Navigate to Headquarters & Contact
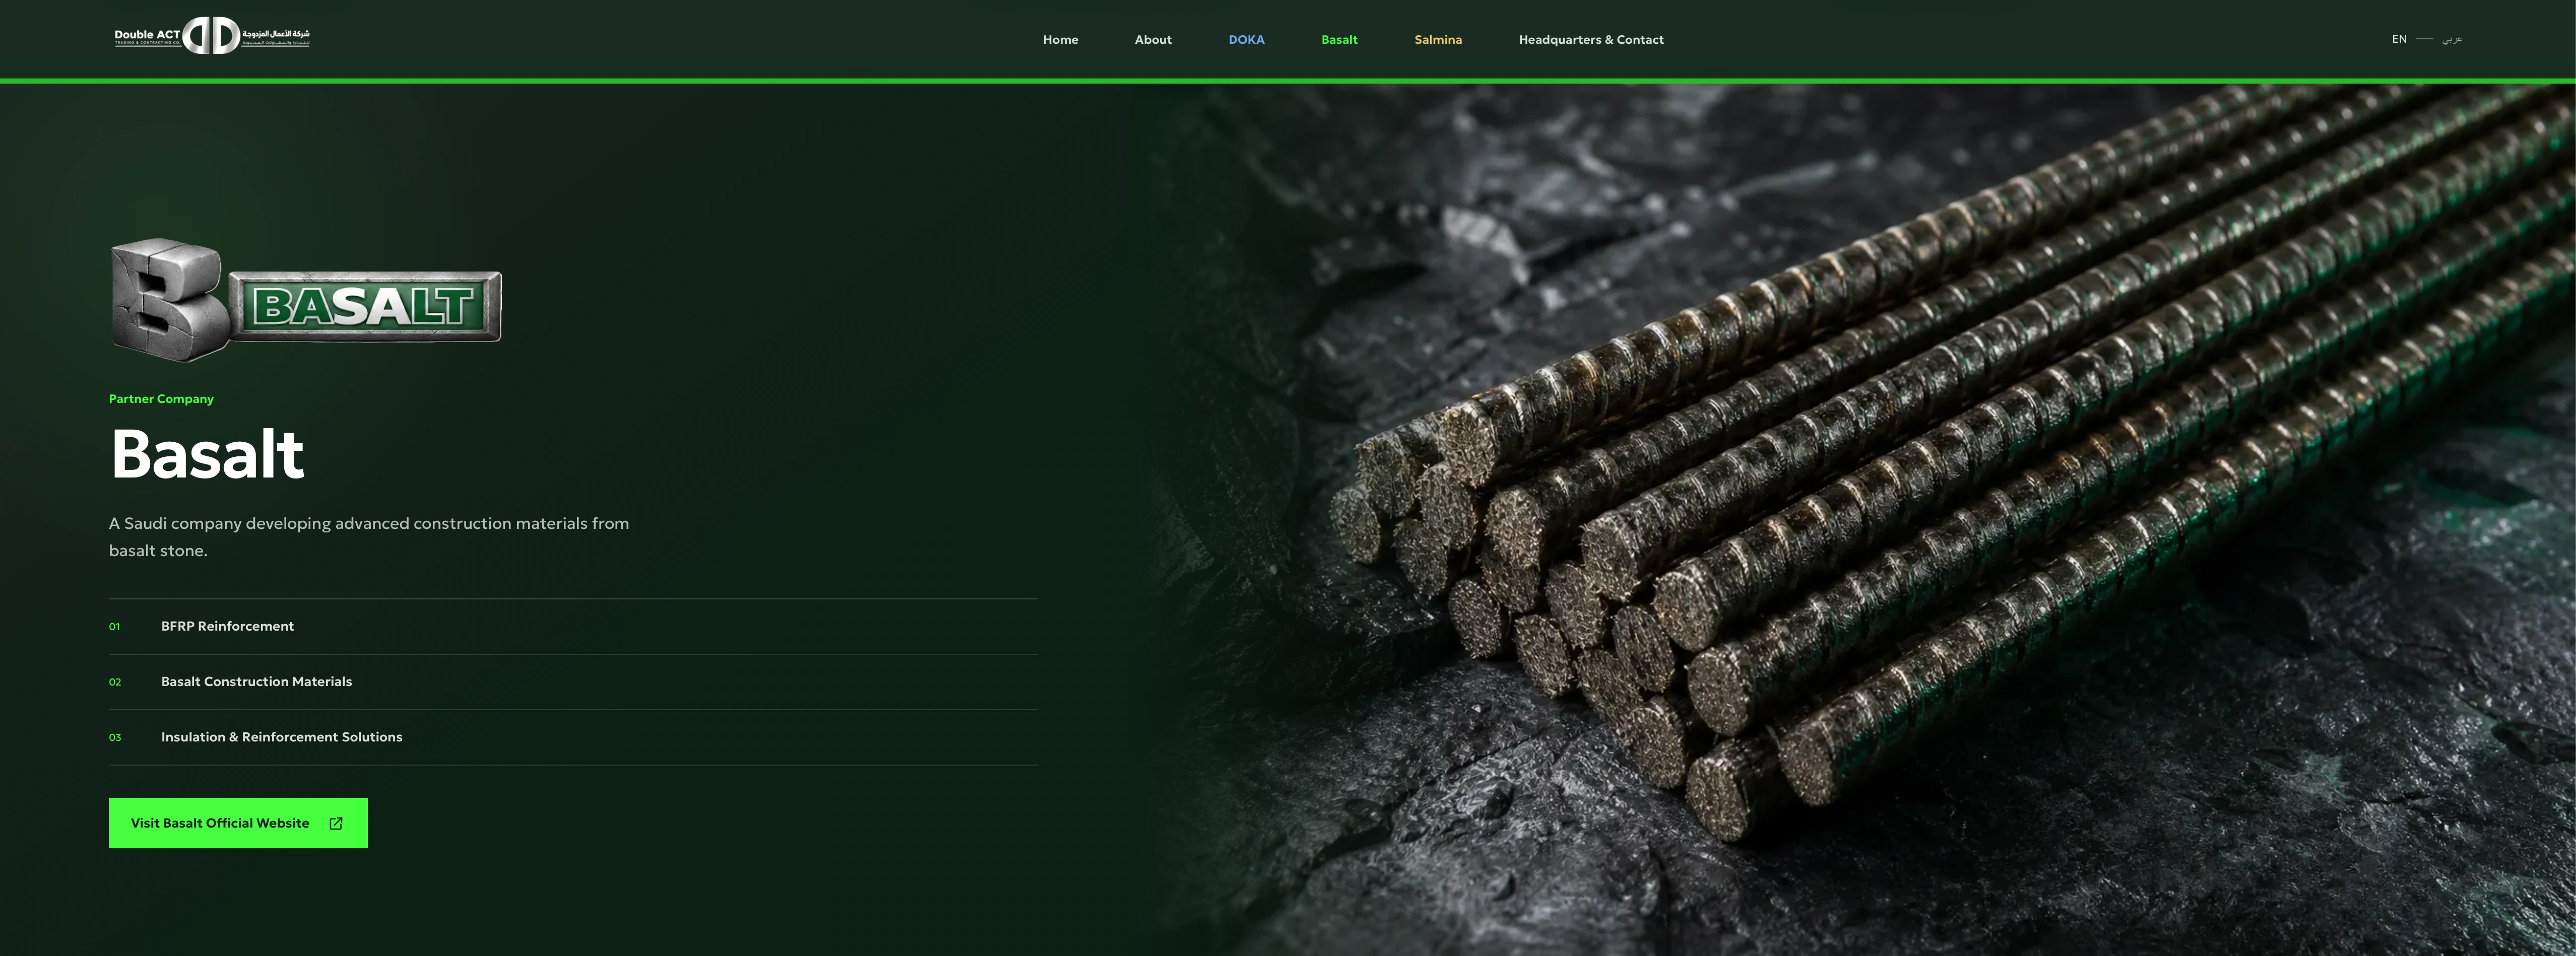This screenshot has height=956, width=2576. coord(1591,40)
